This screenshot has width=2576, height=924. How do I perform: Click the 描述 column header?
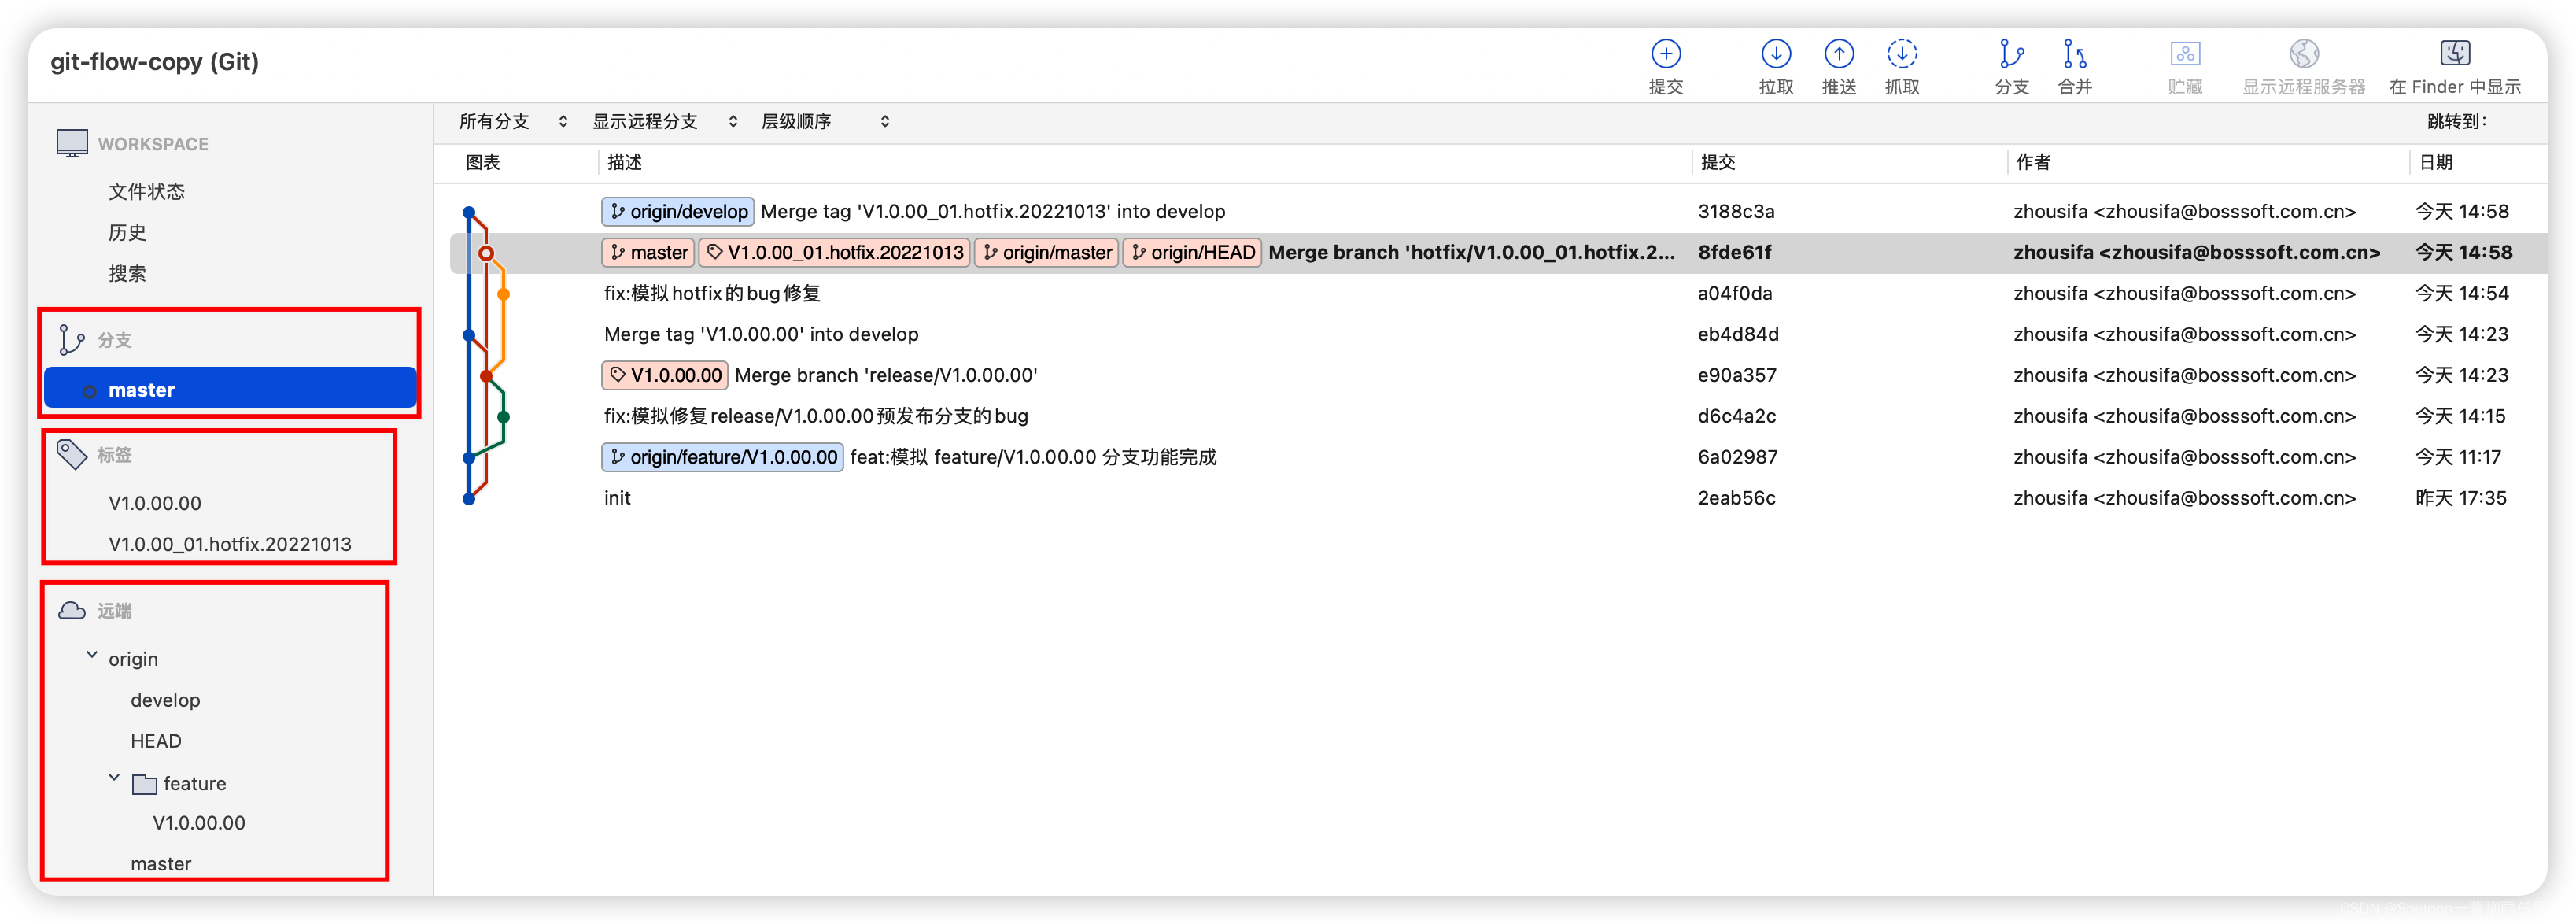[625, 162]
